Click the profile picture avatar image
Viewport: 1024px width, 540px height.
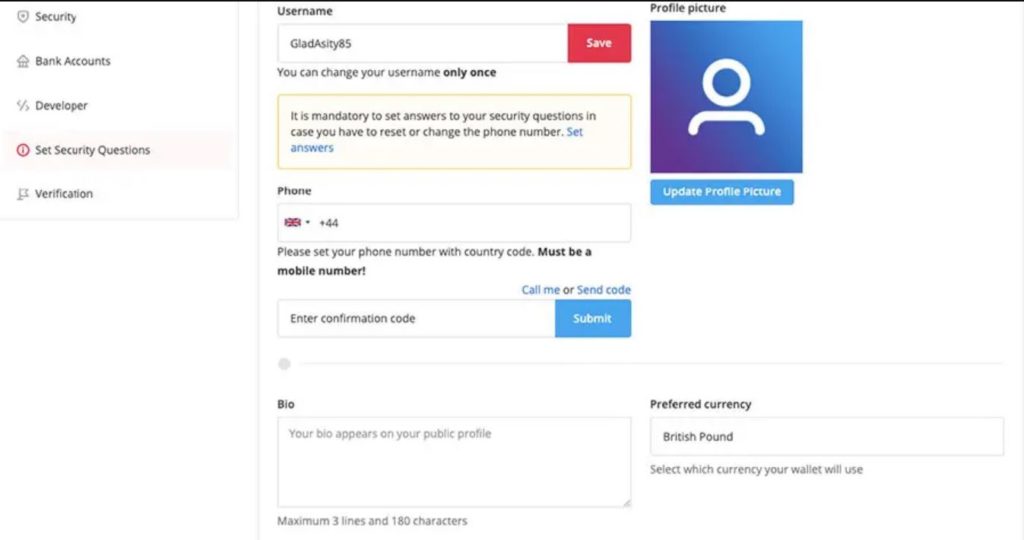click(x=726, y=97)
